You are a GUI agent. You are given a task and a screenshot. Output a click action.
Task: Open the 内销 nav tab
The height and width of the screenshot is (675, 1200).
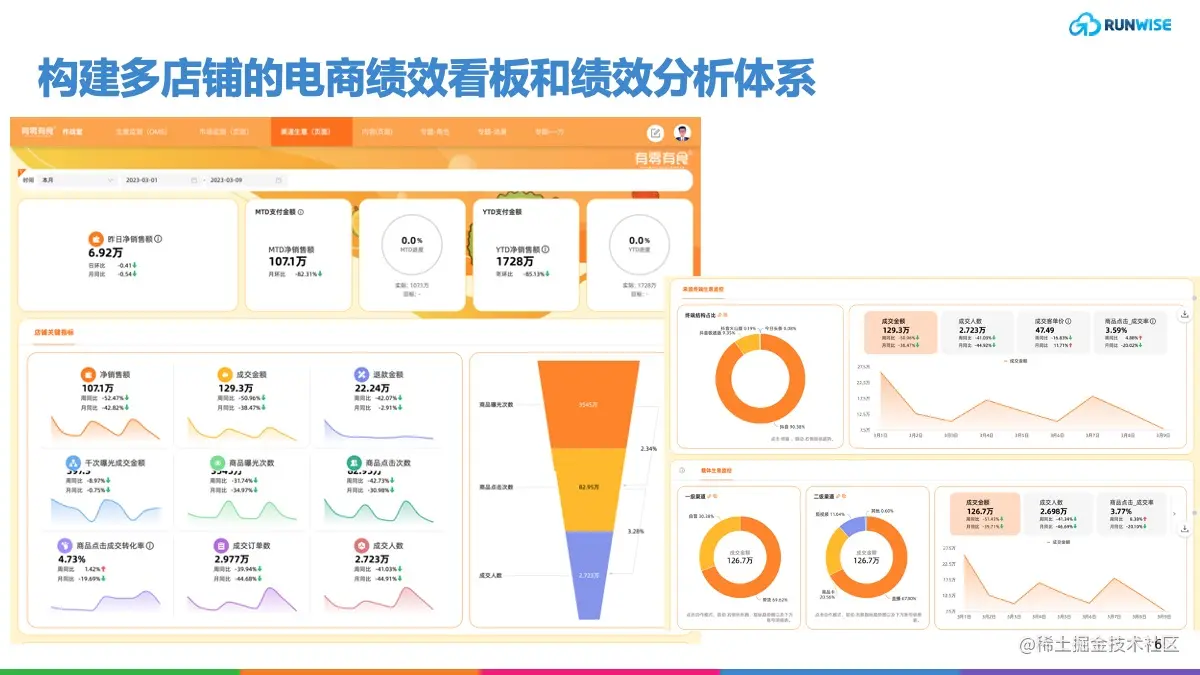pyautogui.click(x=378, y=132)
